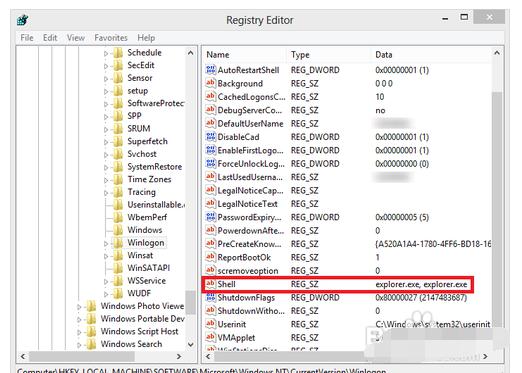Click the values pane scroll left arrow
Screen dimensions: 522x373
coord(208,356)
